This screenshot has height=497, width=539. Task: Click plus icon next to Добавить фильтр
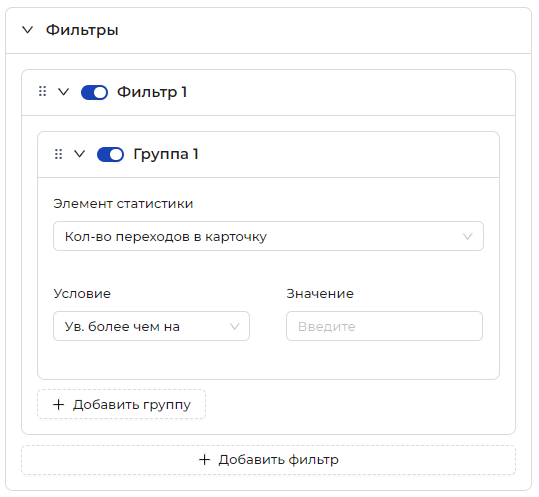click(x=205, y=460)
